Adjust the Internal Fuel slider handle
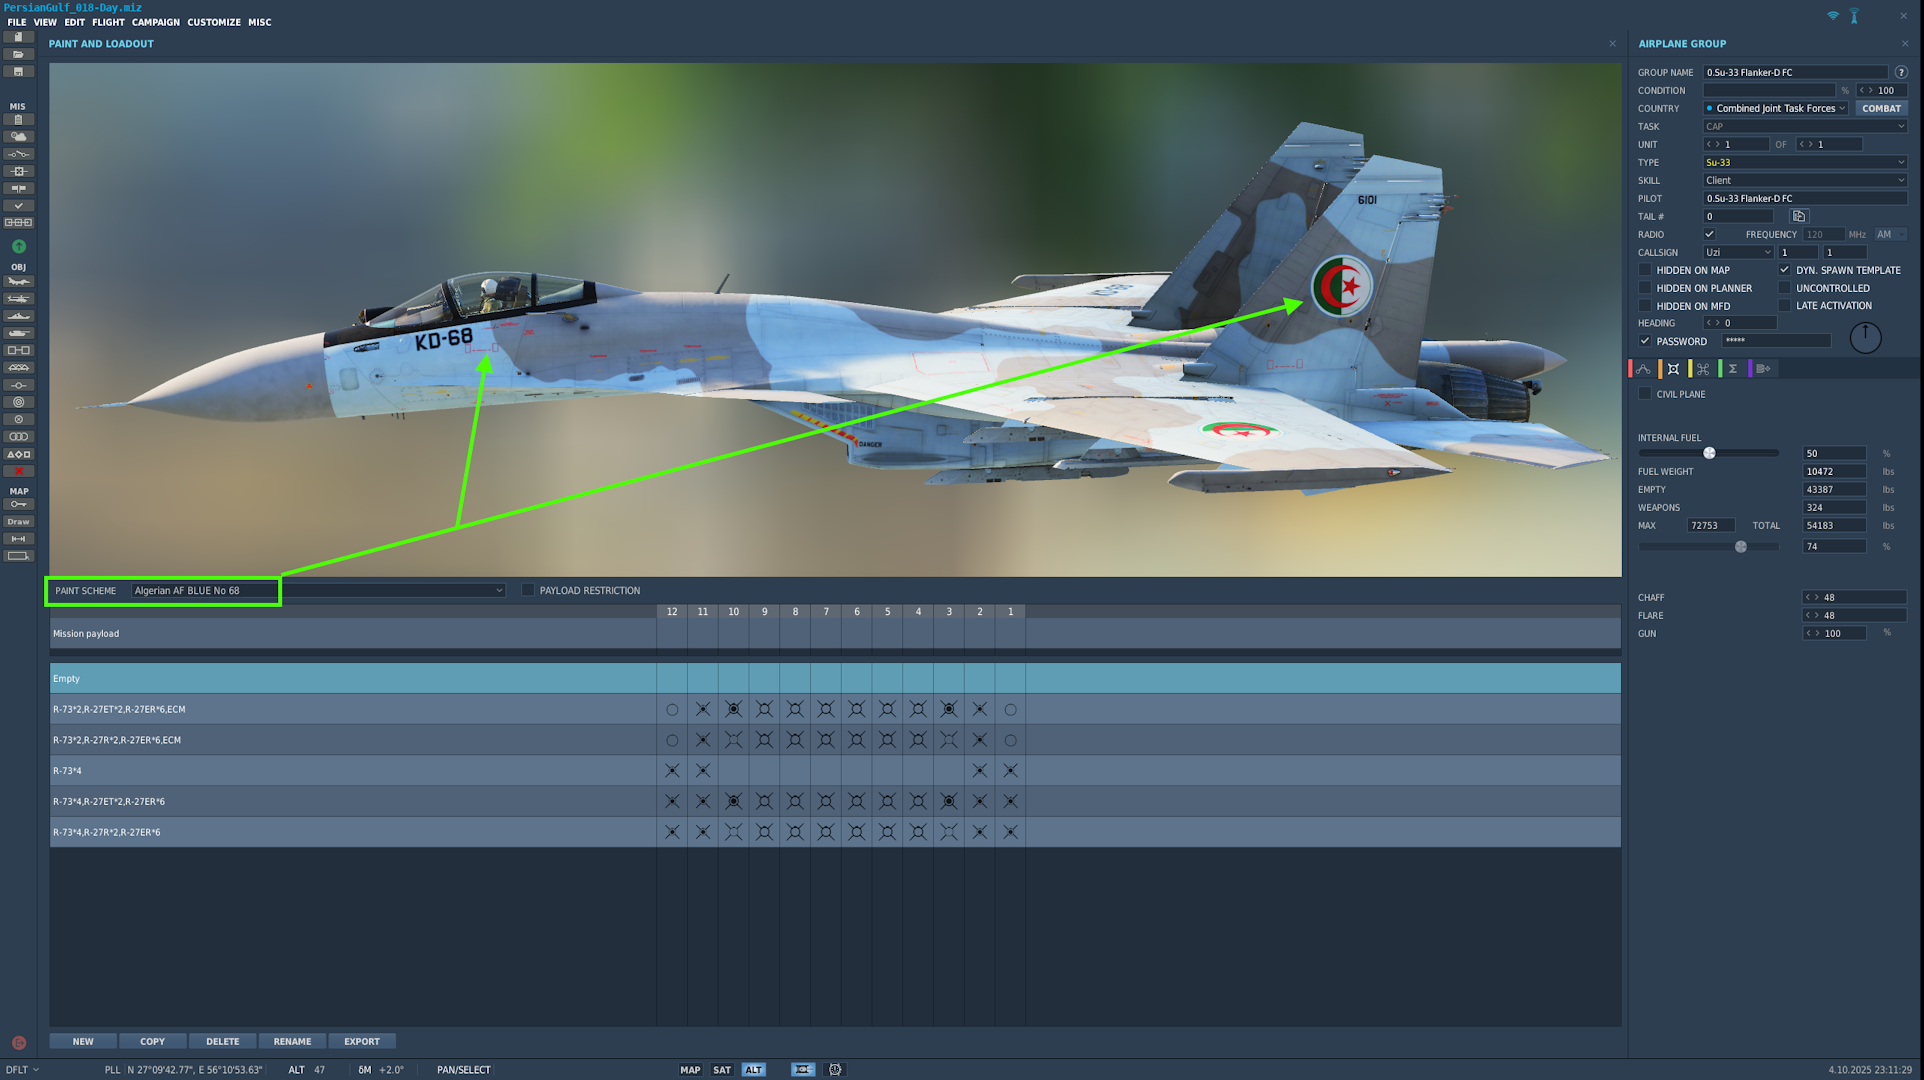This screenshot has width=1924, height=1080. pyautogui.click(x=1709, y=453)
